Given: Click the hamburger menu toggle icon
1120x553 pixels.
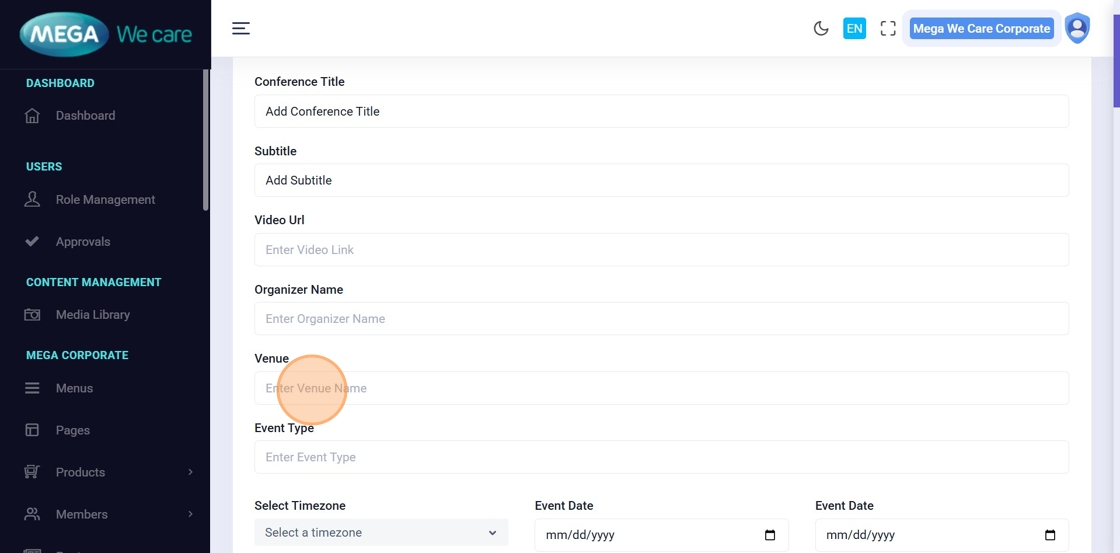Looking at the screenshot, I should [241, 28].
